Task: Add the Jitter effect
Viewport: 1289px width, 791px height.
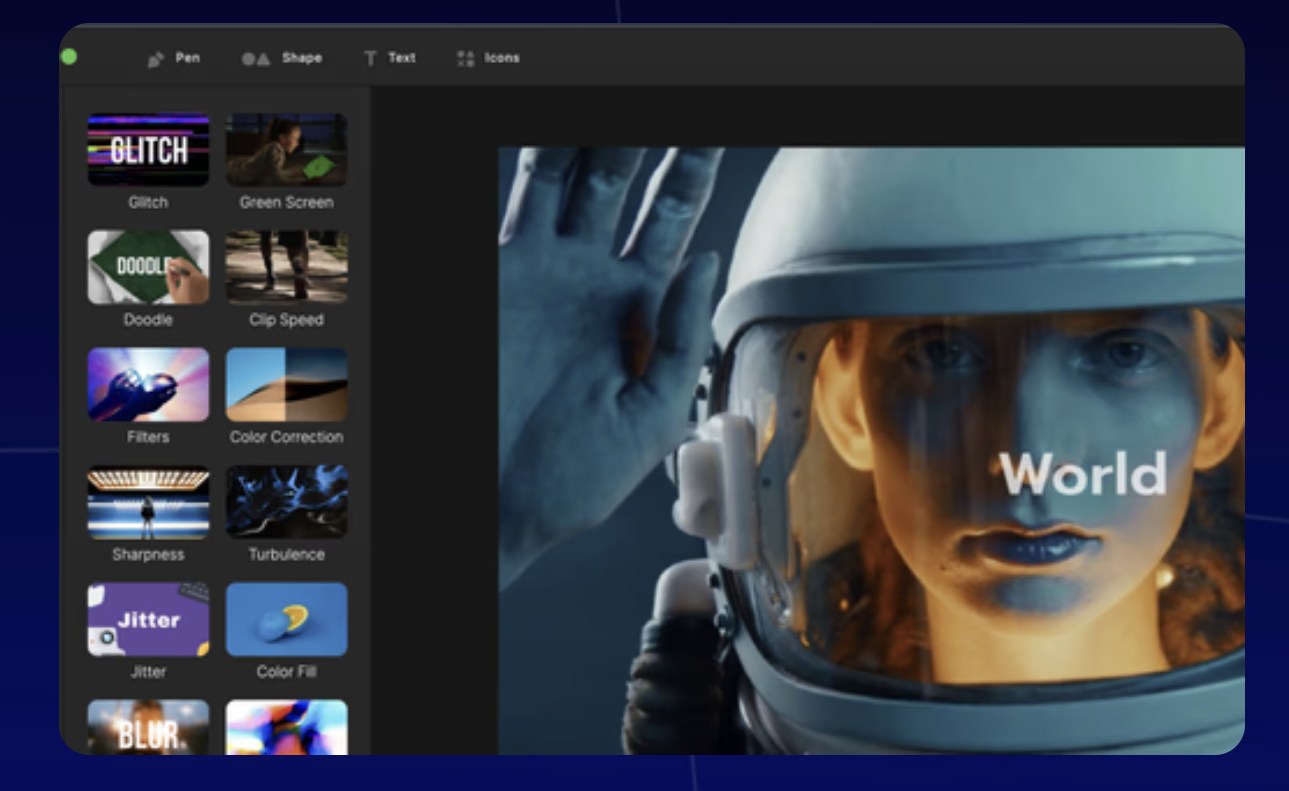Action: (148, 620)
